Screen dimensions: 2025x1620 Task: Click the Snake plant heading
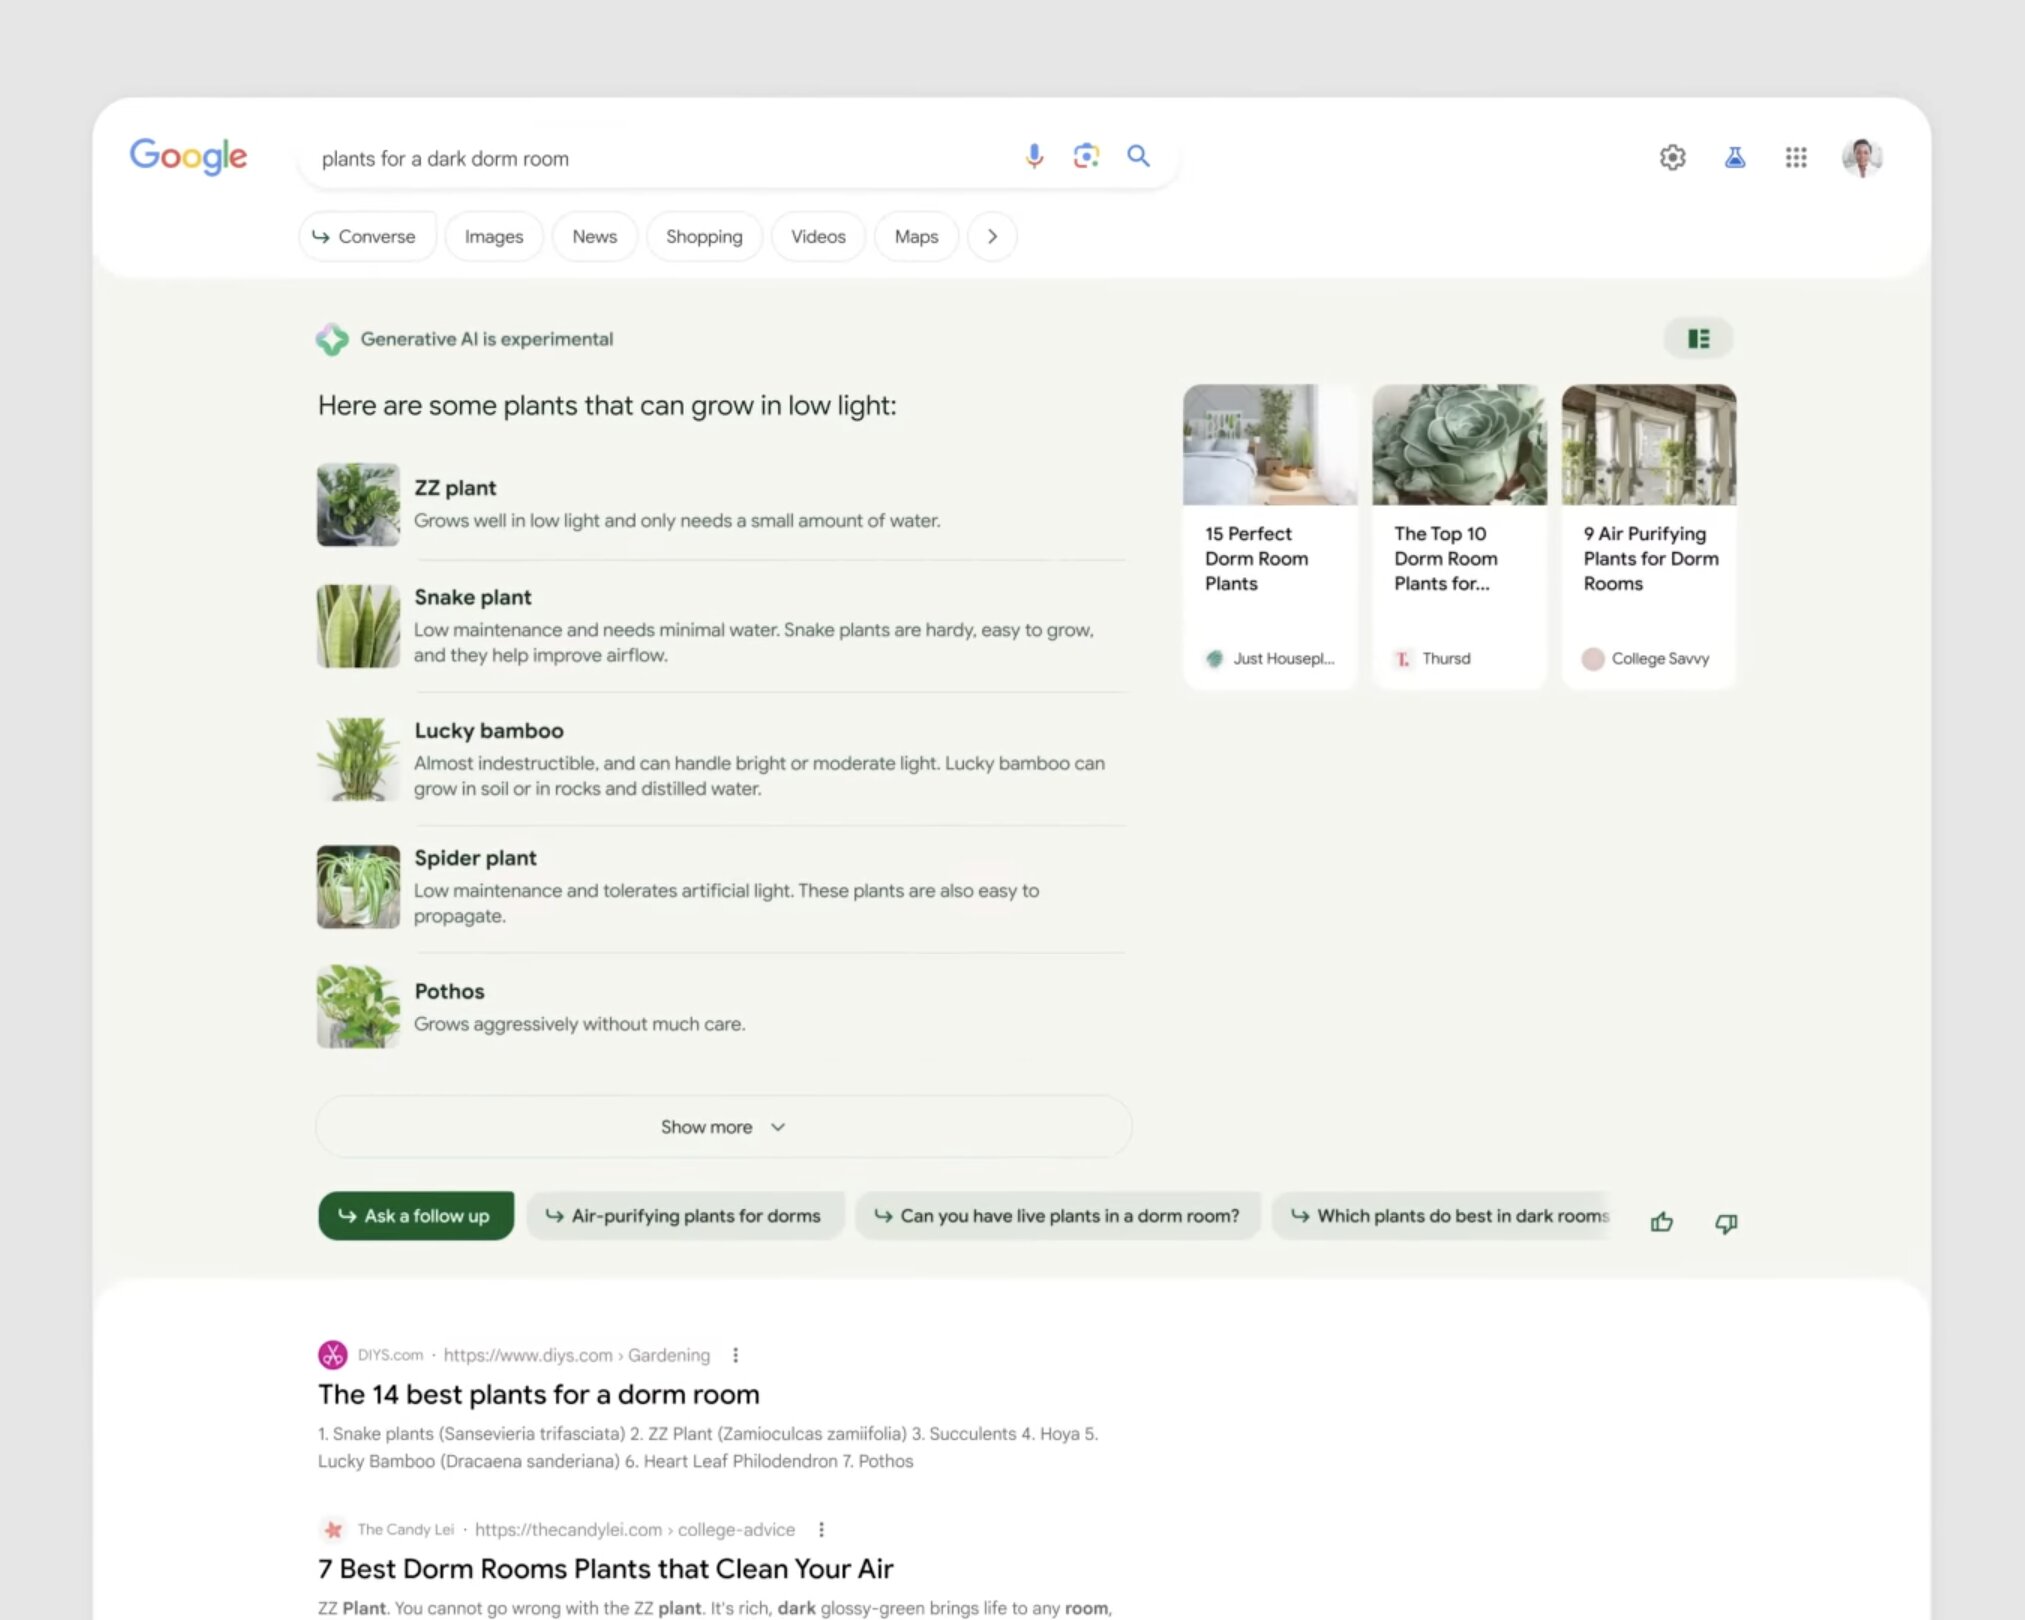(x=473, y=597)
